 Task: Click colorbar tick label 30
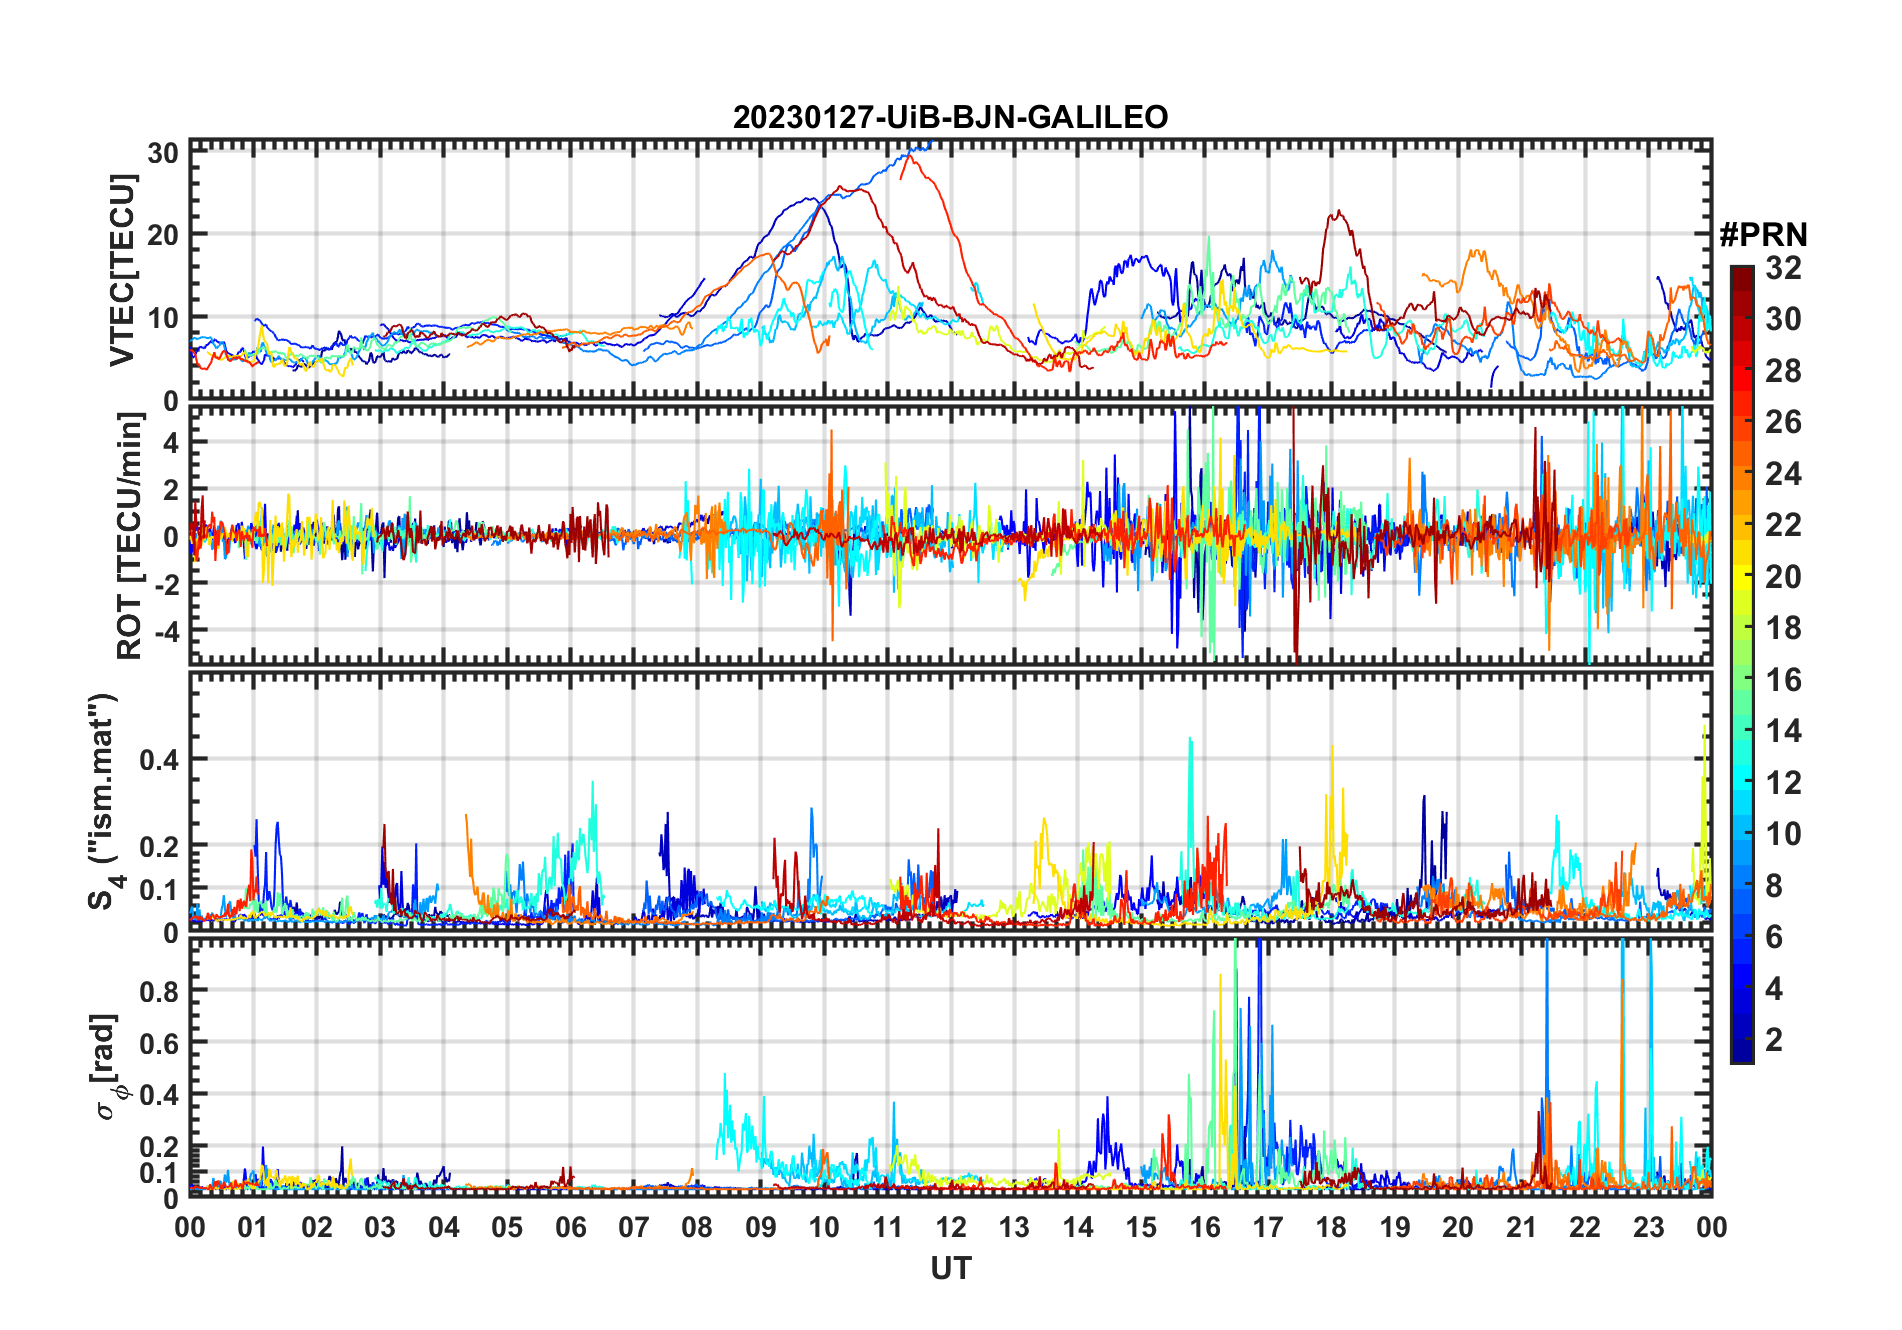1783,319
